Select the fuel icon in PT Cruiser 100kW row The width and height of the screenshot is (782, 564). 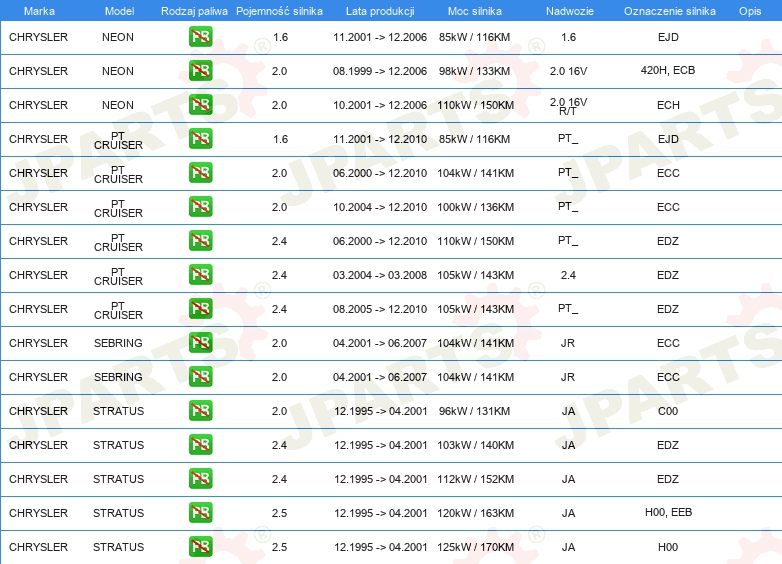pos(200,207)
